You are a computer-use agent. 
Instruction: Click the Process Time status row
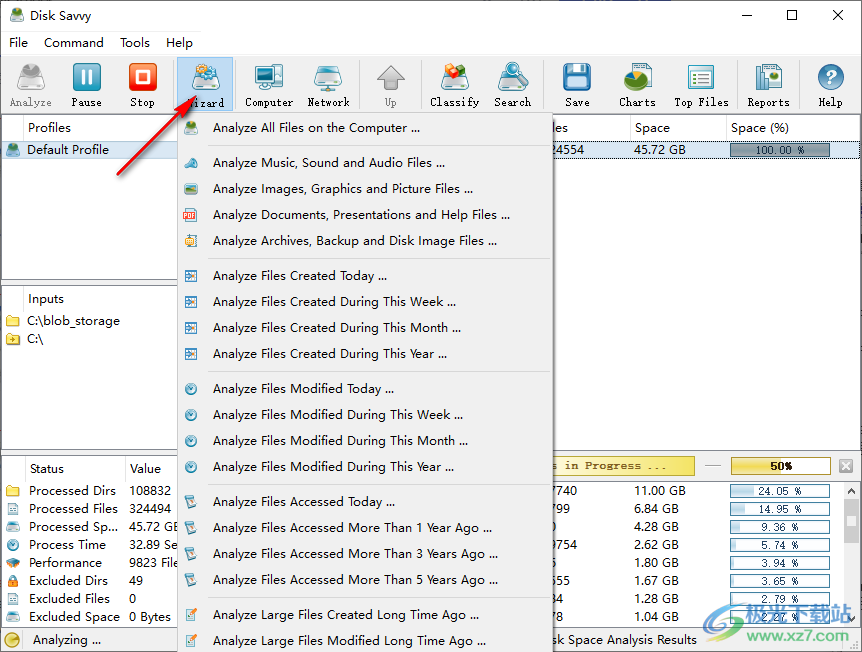[x=90, y=545]
